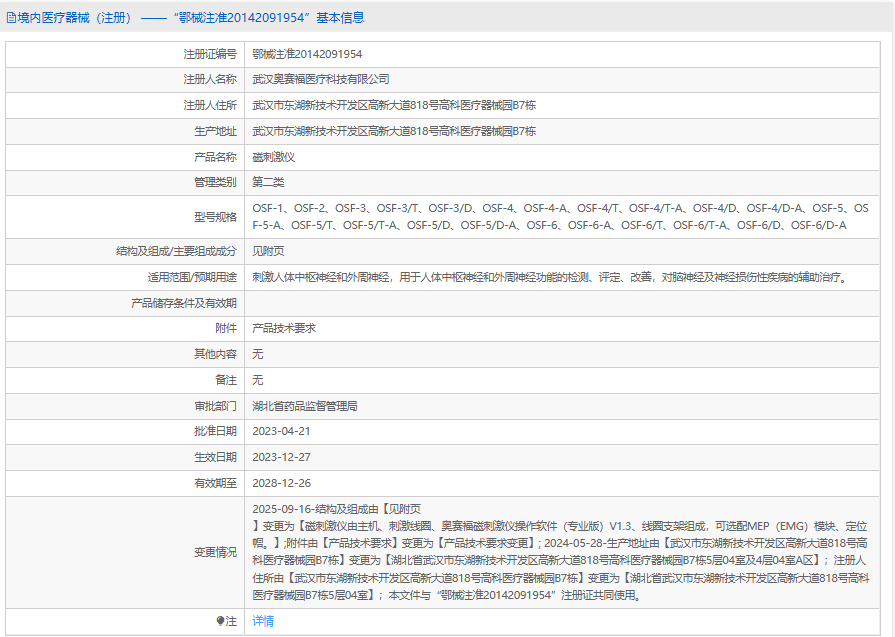Click the empty 产品储存条件及有效期 cell
The image size is (895, 637).
(x=562, y=303)
